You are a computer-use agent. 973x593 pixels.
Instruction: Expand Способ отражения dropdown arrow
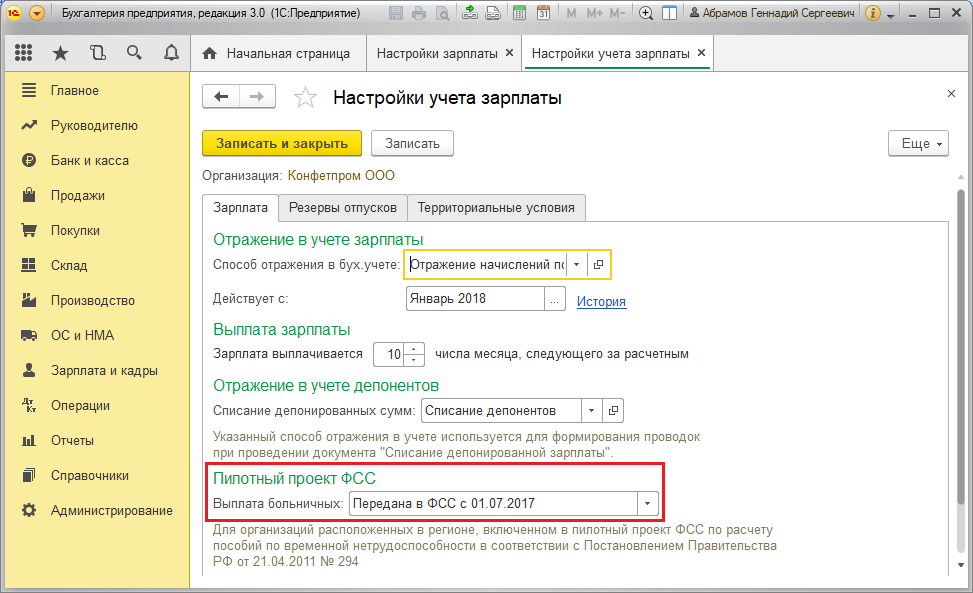coord(576,265)
